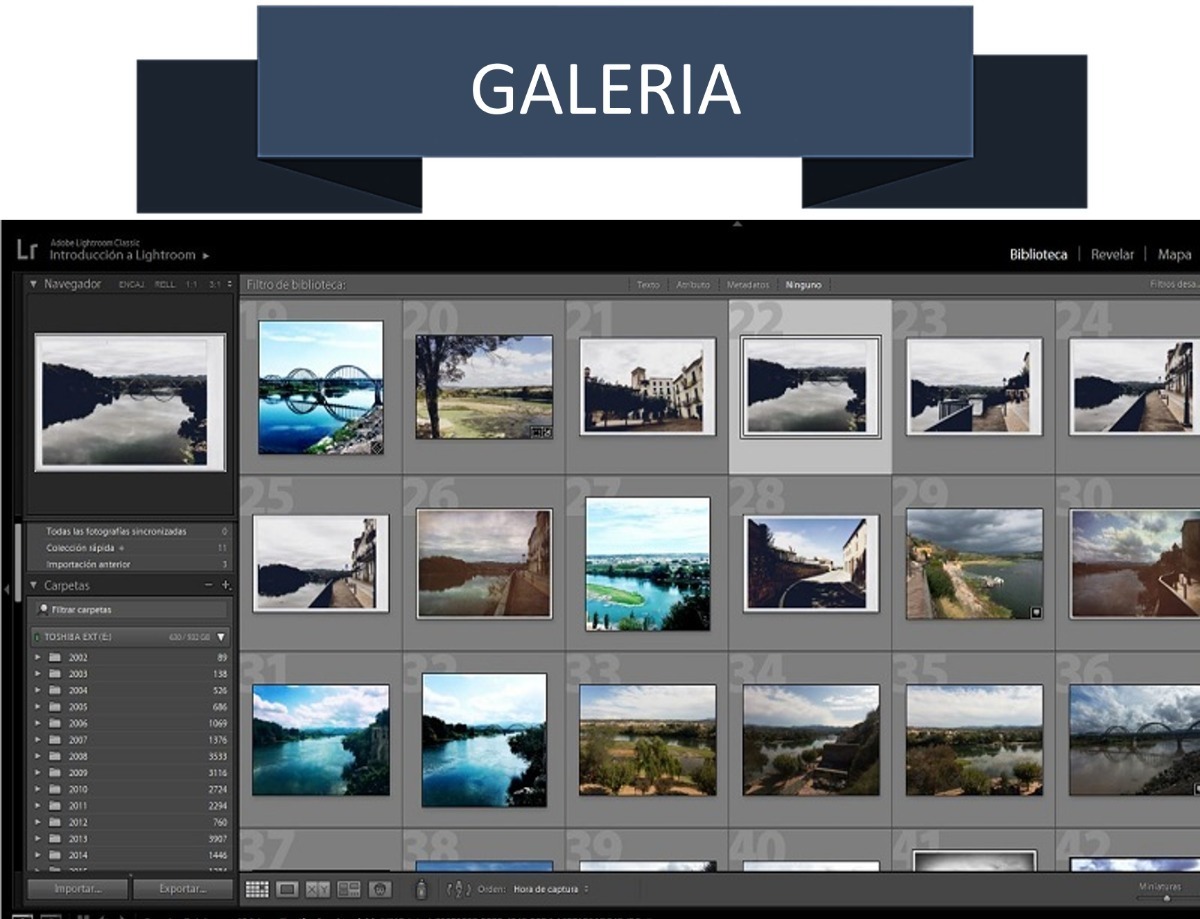Switch to Loupe view in toolbar

click(288, 888)
